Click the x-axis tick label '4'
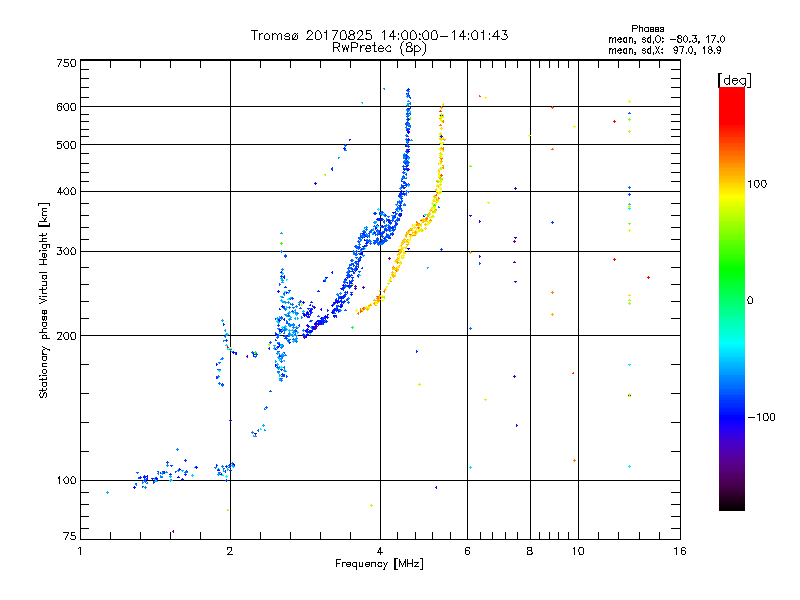Viewport: 800px width, 600px height. (380, 551)
